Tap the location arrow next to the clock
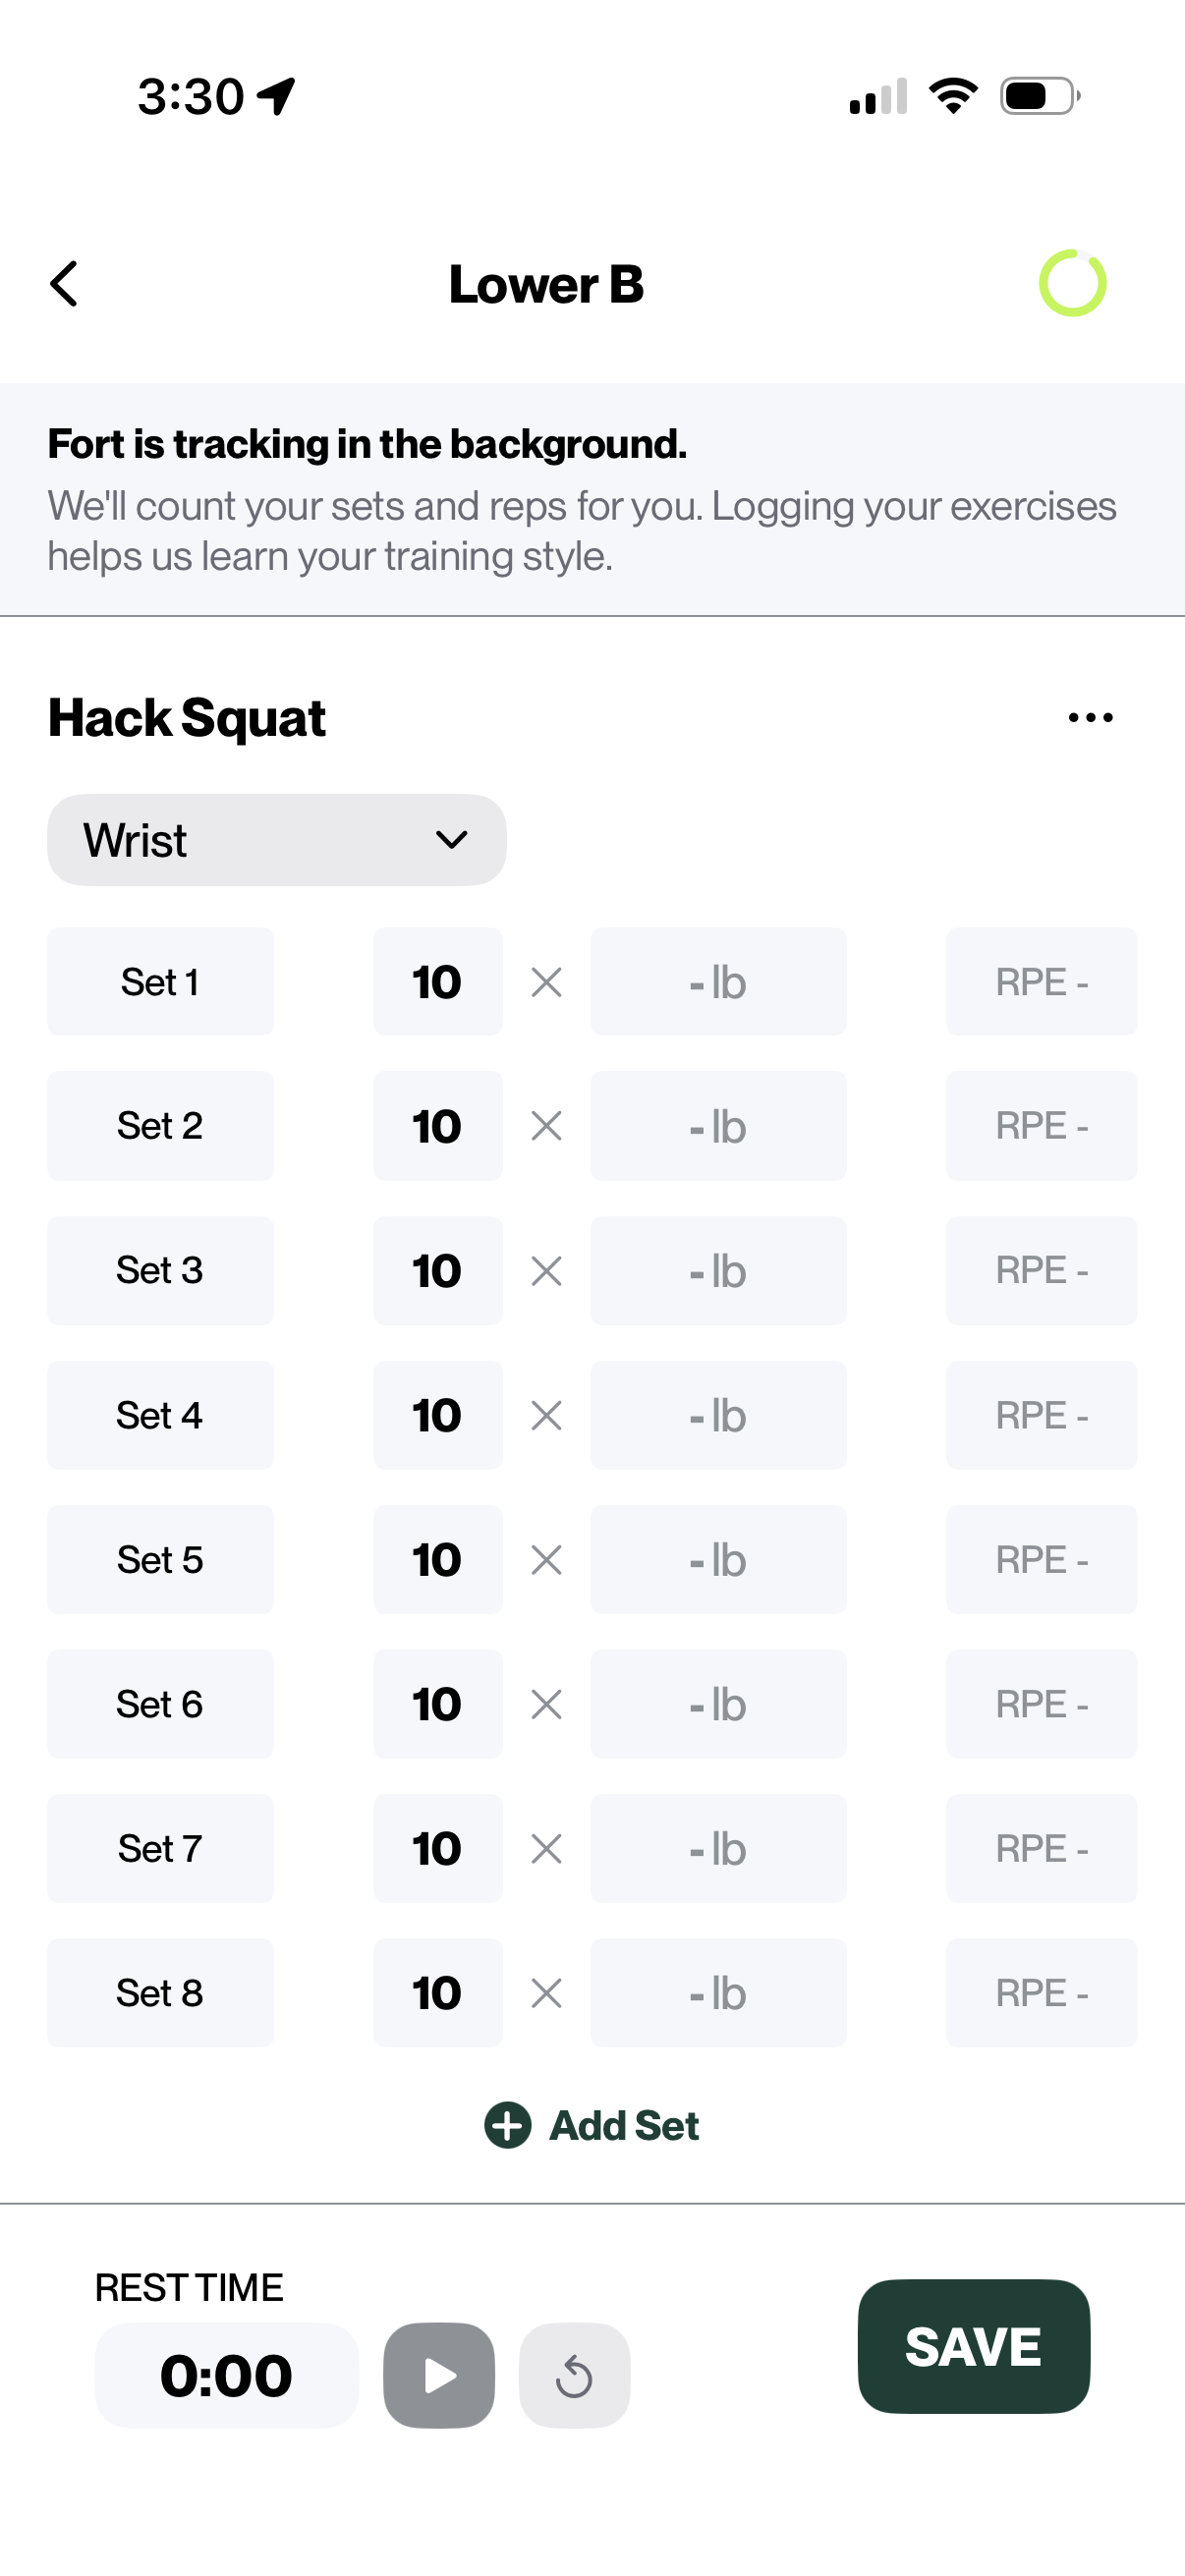The width and height of the screenshot is (1185, 2576). tap(275, 94)
